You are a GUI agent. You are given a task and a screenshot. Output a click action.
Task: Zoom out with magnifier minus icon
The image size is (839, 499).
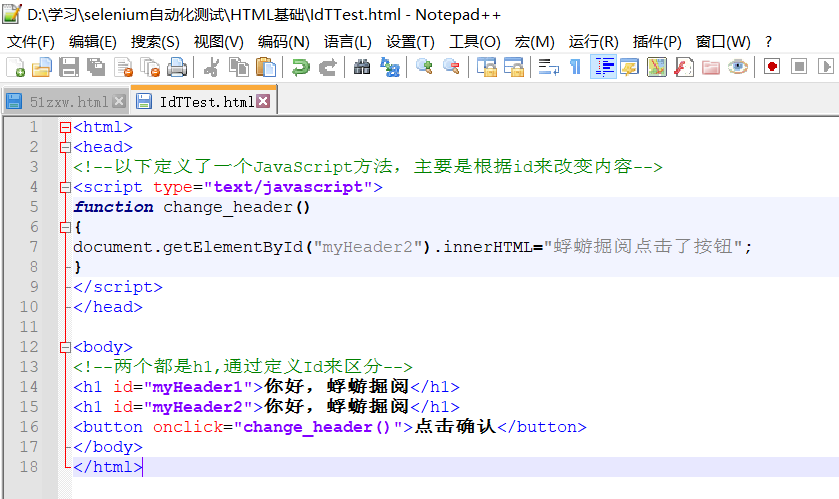coord(451,67)
